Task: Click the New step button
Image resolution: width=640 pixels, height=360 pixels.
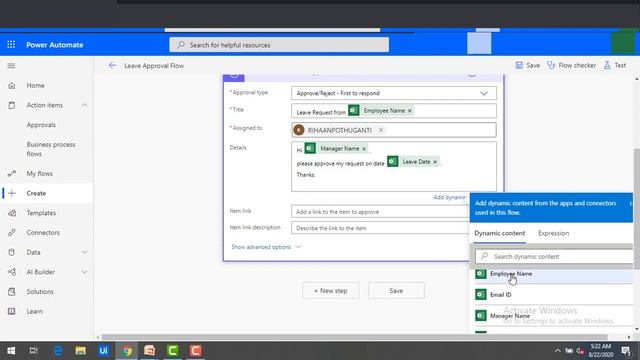Action: point(331,291)
